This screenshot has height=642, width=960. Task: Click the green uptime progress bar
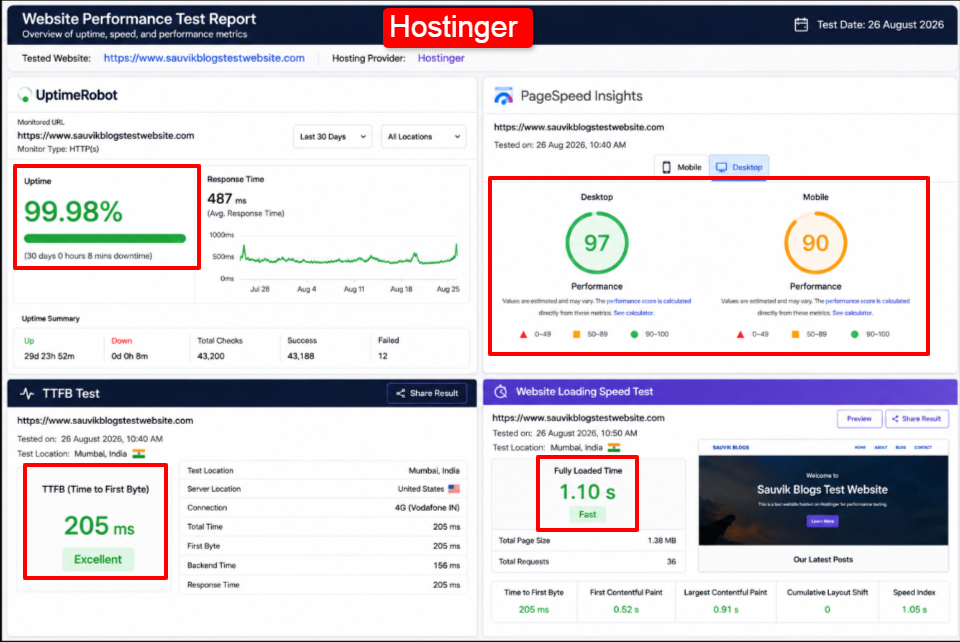[105, 239]
